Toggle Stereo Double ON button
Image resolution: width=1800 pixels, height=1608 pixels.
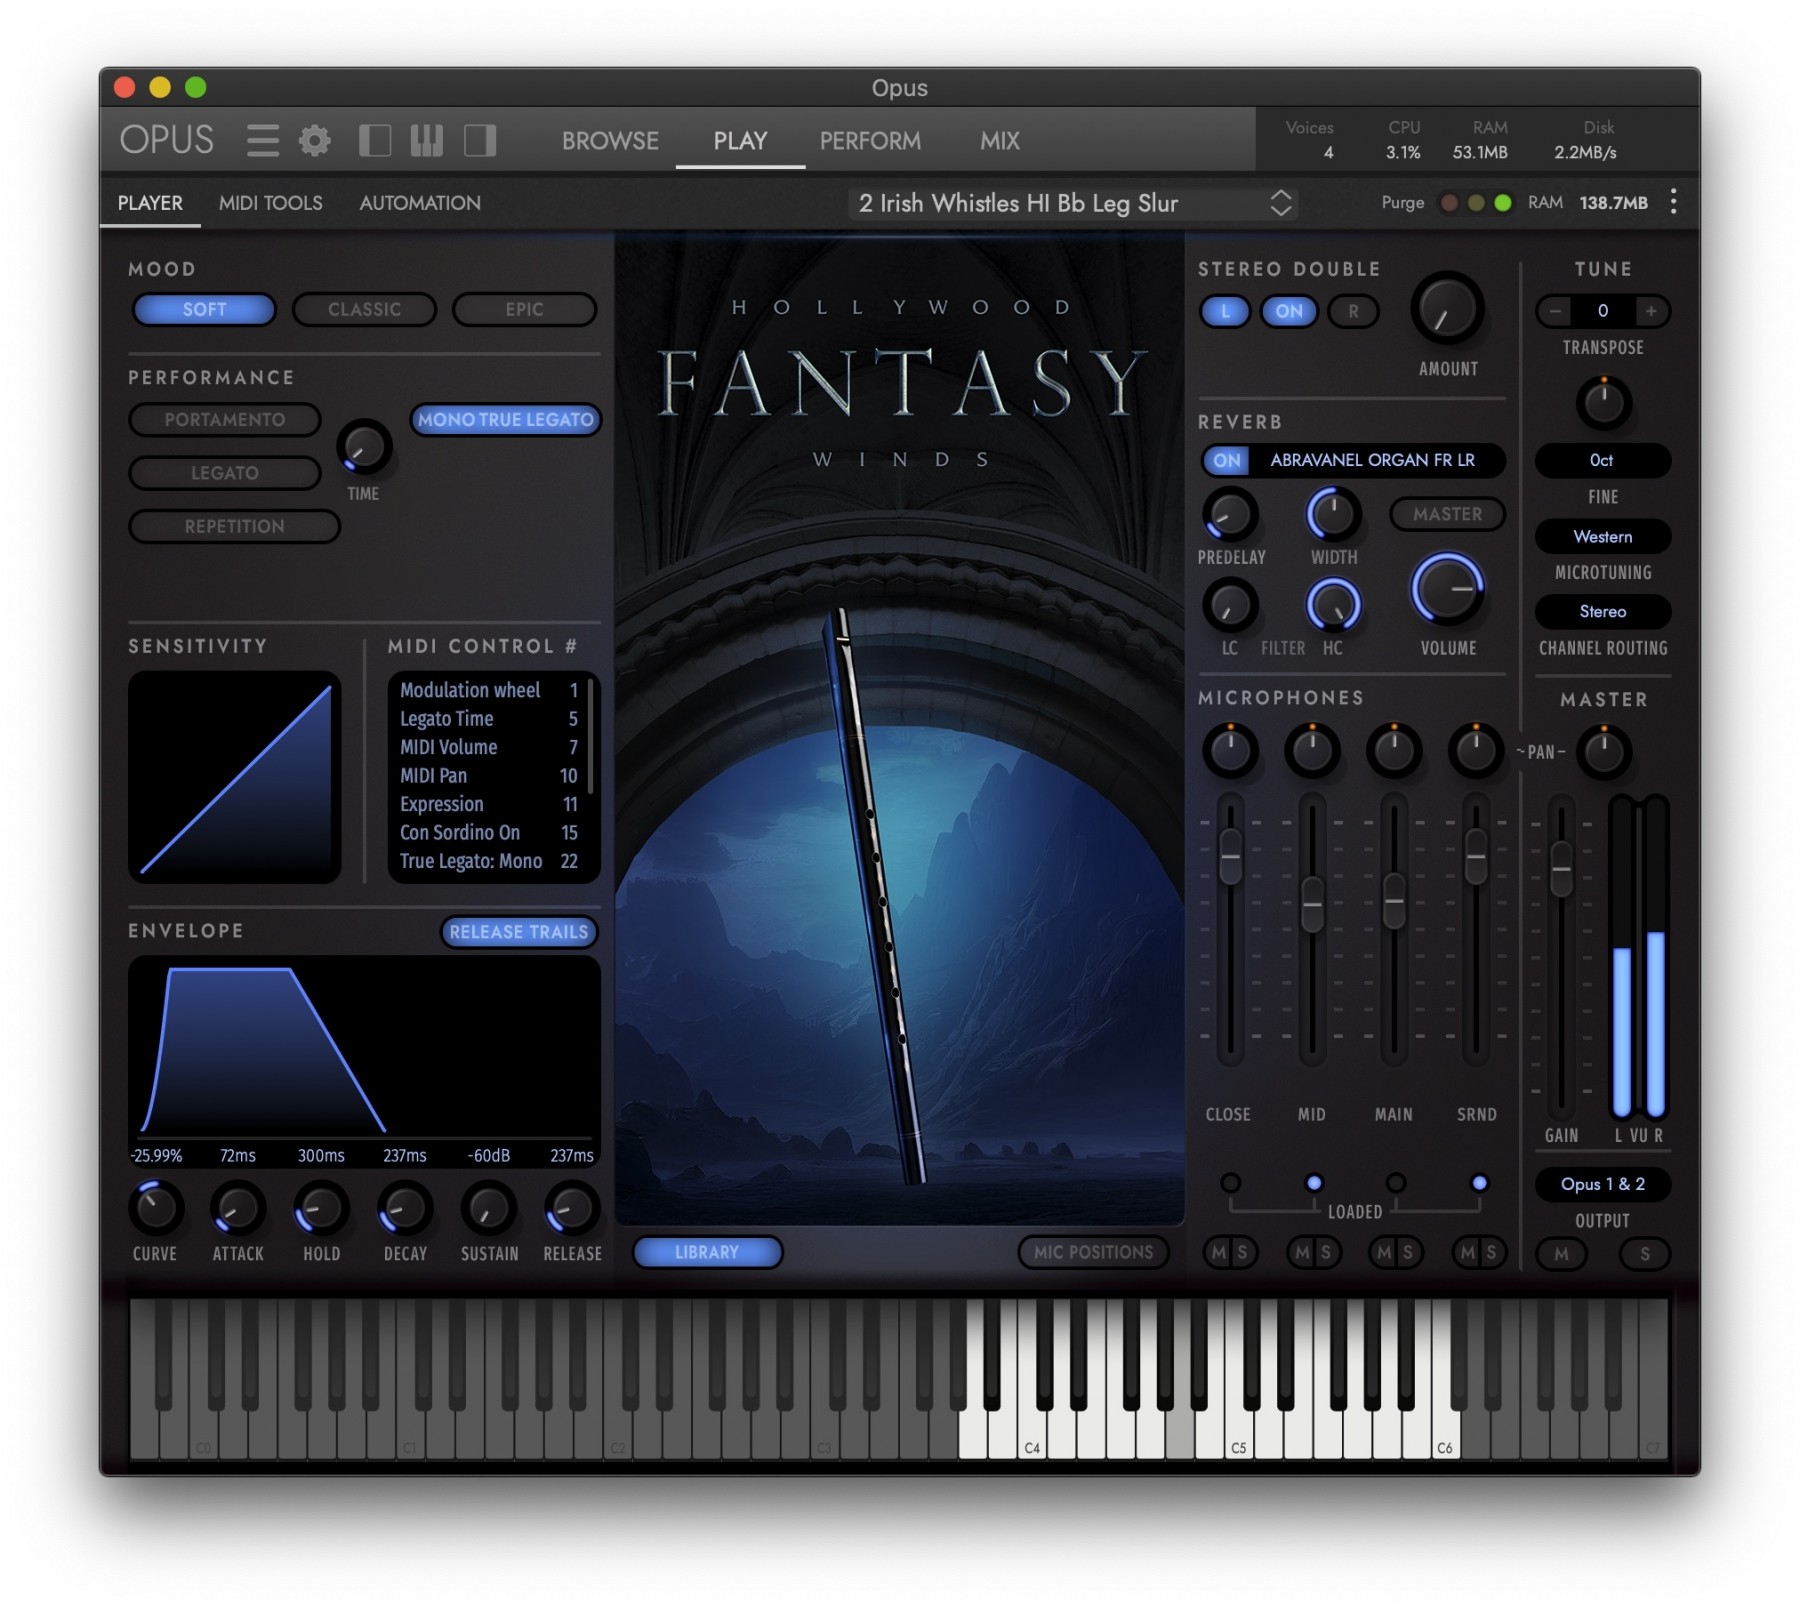pos(1289,311)
